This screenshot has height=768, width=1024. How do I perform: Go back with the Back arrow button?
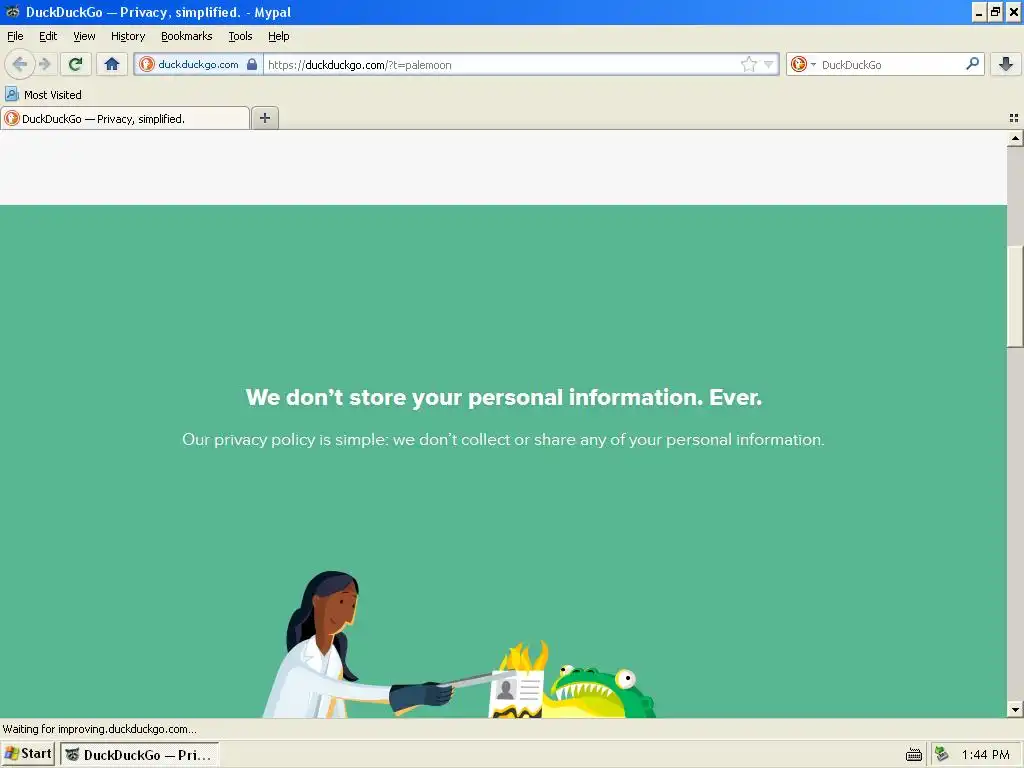click(20, 64)
